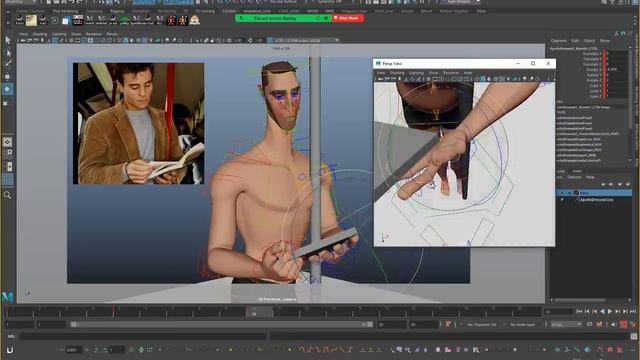The width and height of the screenshot is (640, 360).
Task: Open view transform dropdown on viewport toolbar
Action: point(306,40)
